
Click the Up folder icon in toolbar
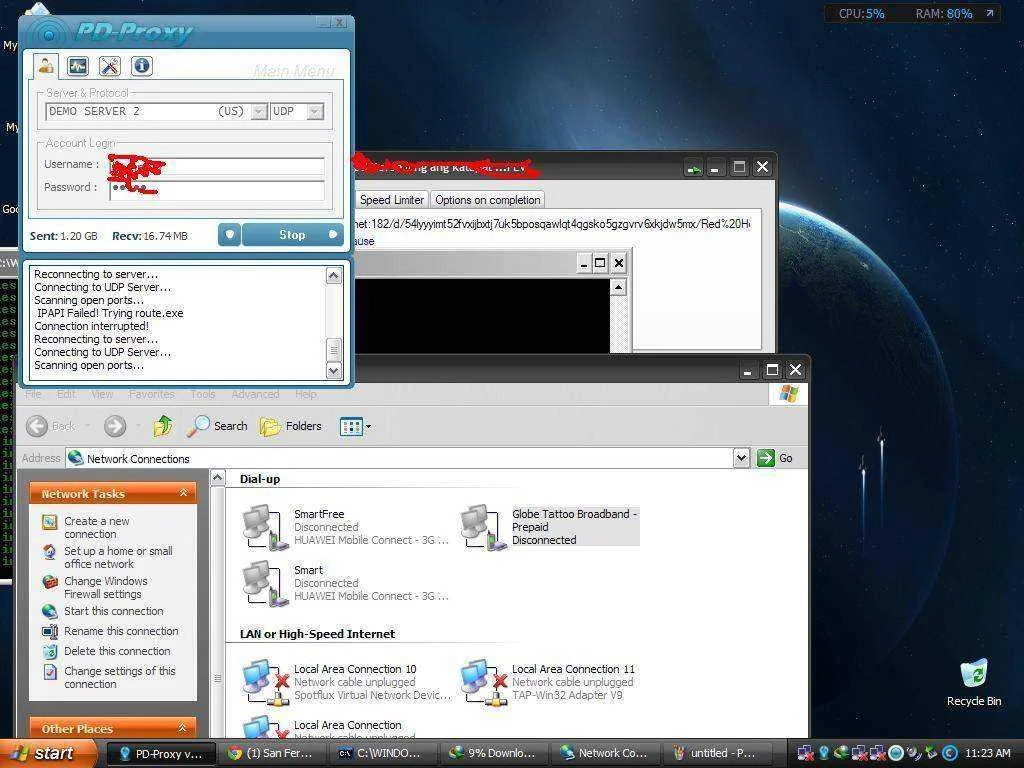pos(163,426)
